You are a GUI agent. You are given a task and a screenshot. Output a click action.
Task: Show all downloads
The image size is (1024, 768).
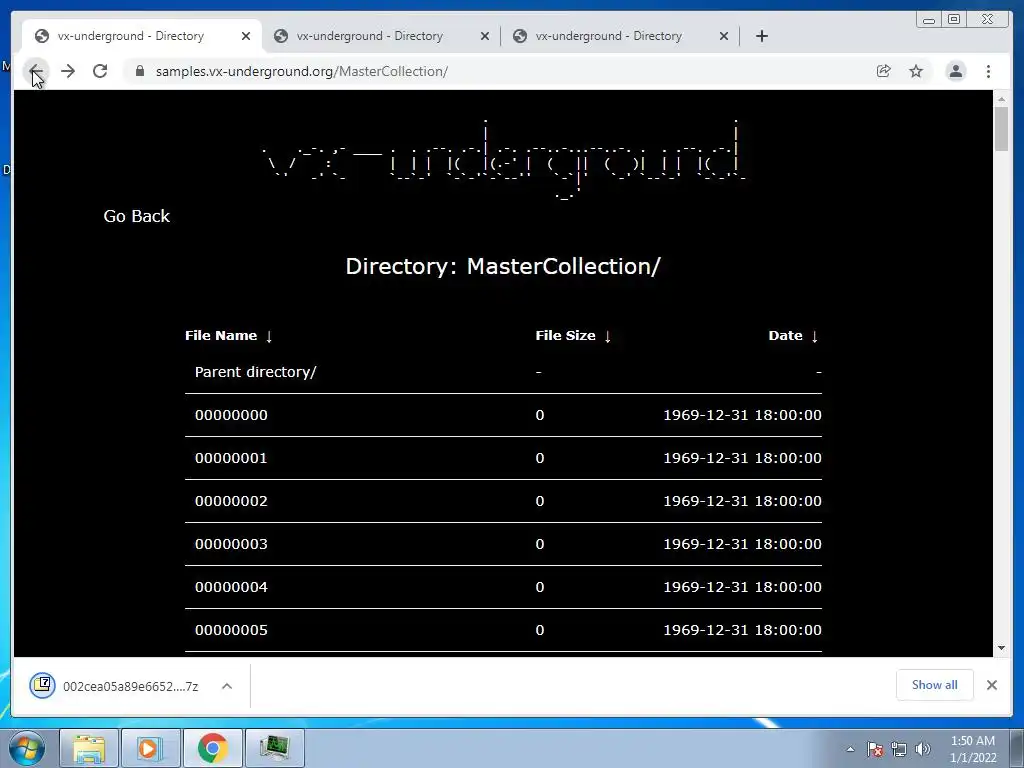coord(935,684)
